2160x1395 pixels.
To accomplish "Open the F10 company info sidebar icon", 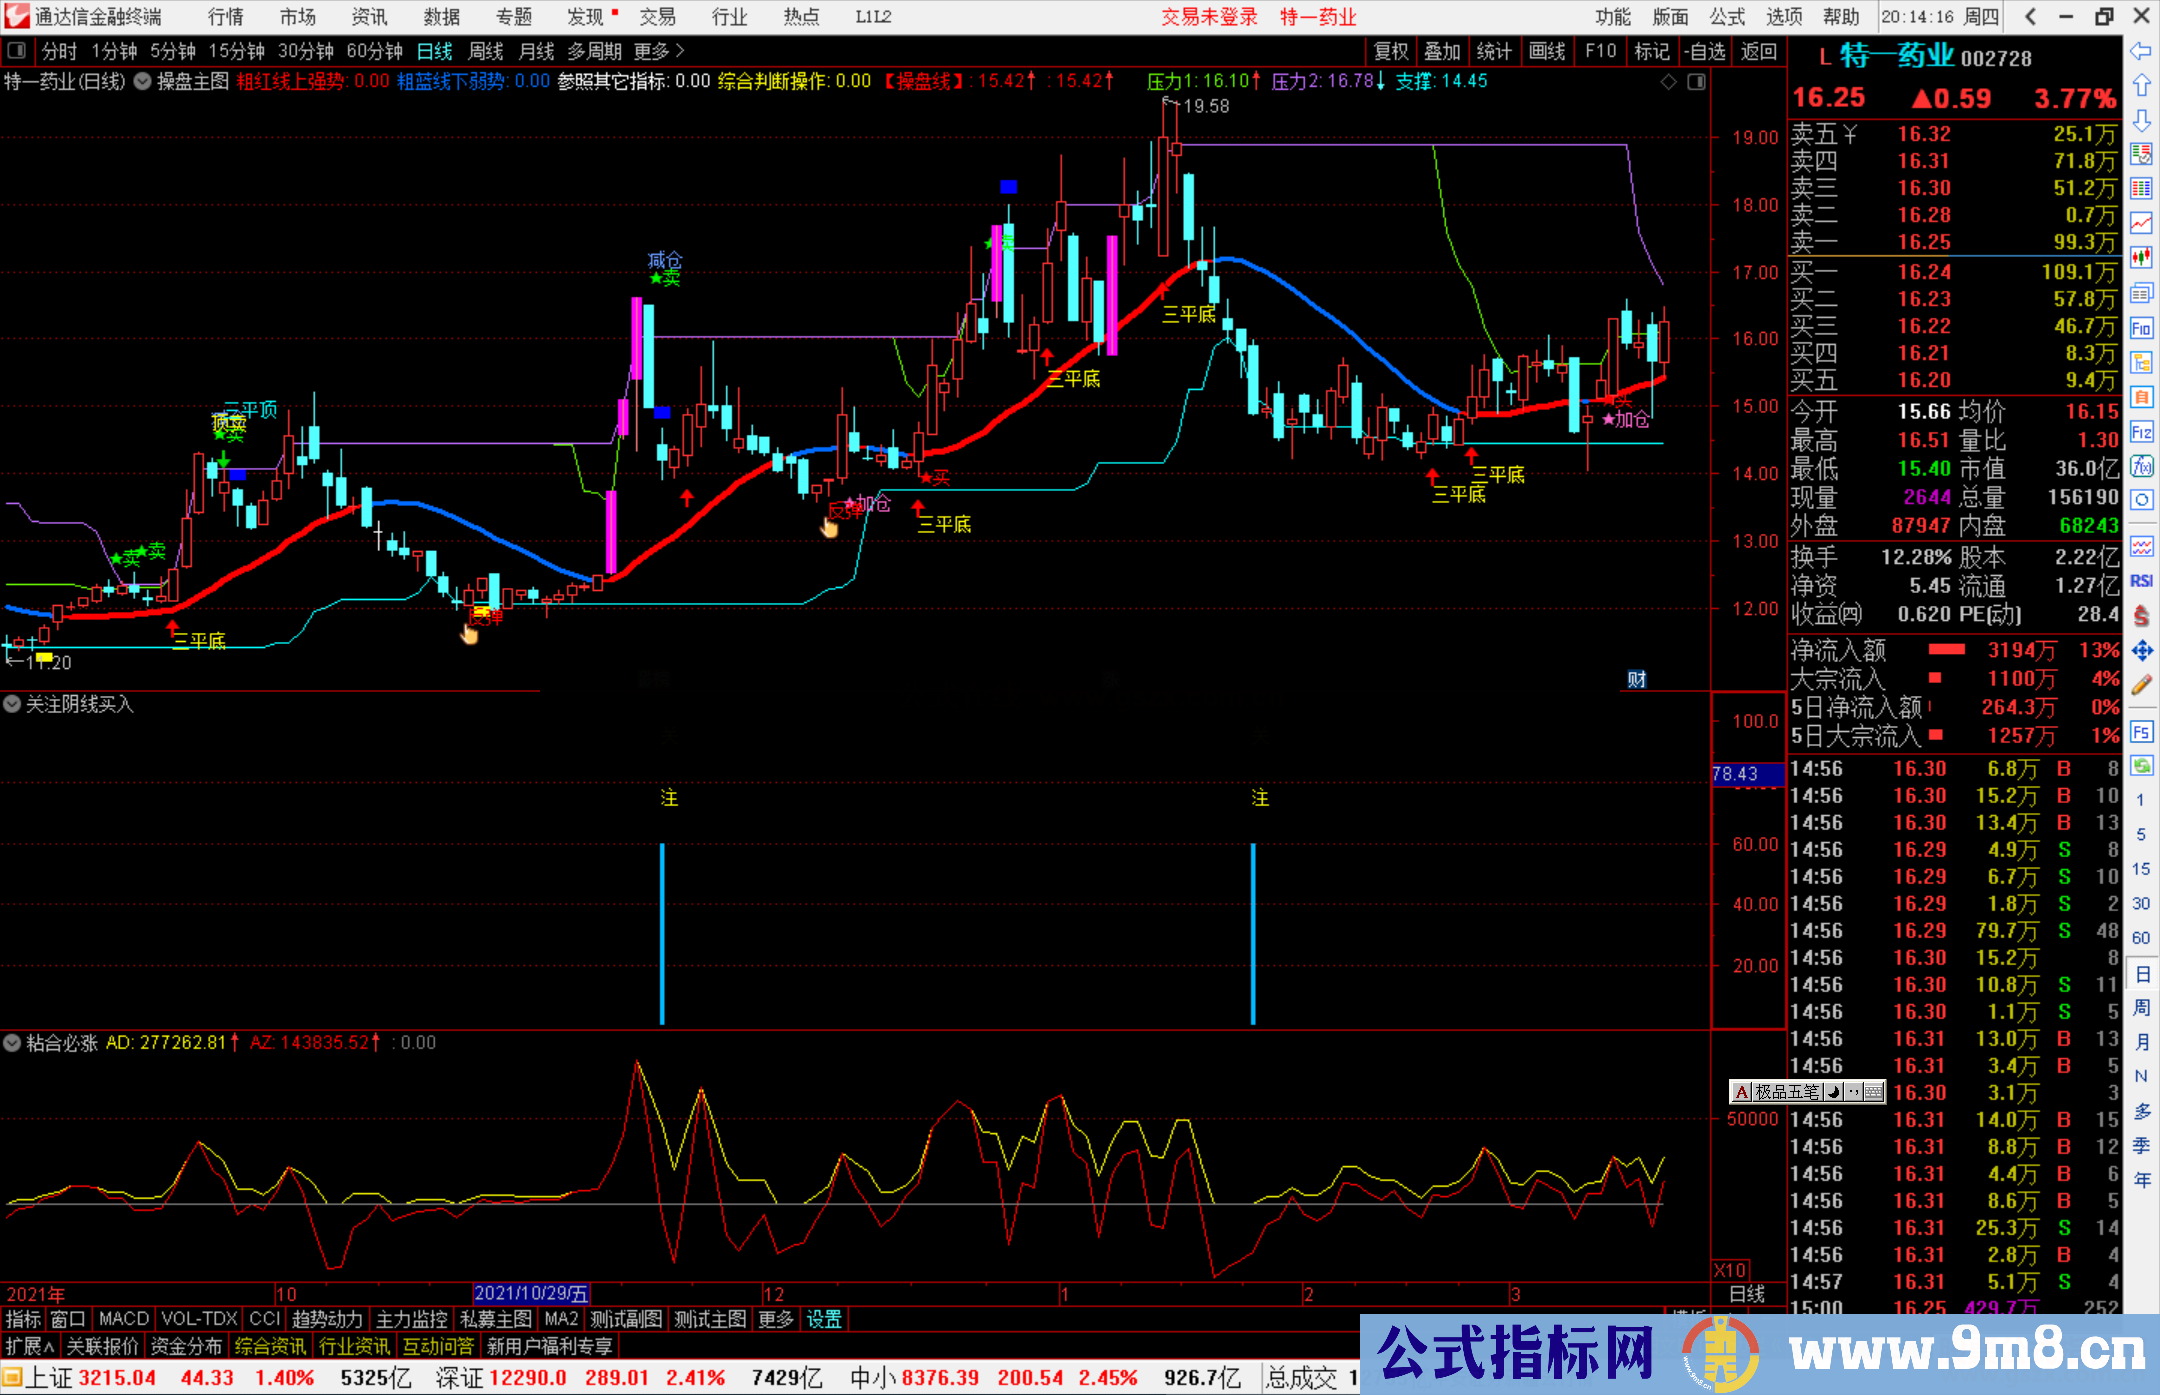I will (x=2141, y=328).
